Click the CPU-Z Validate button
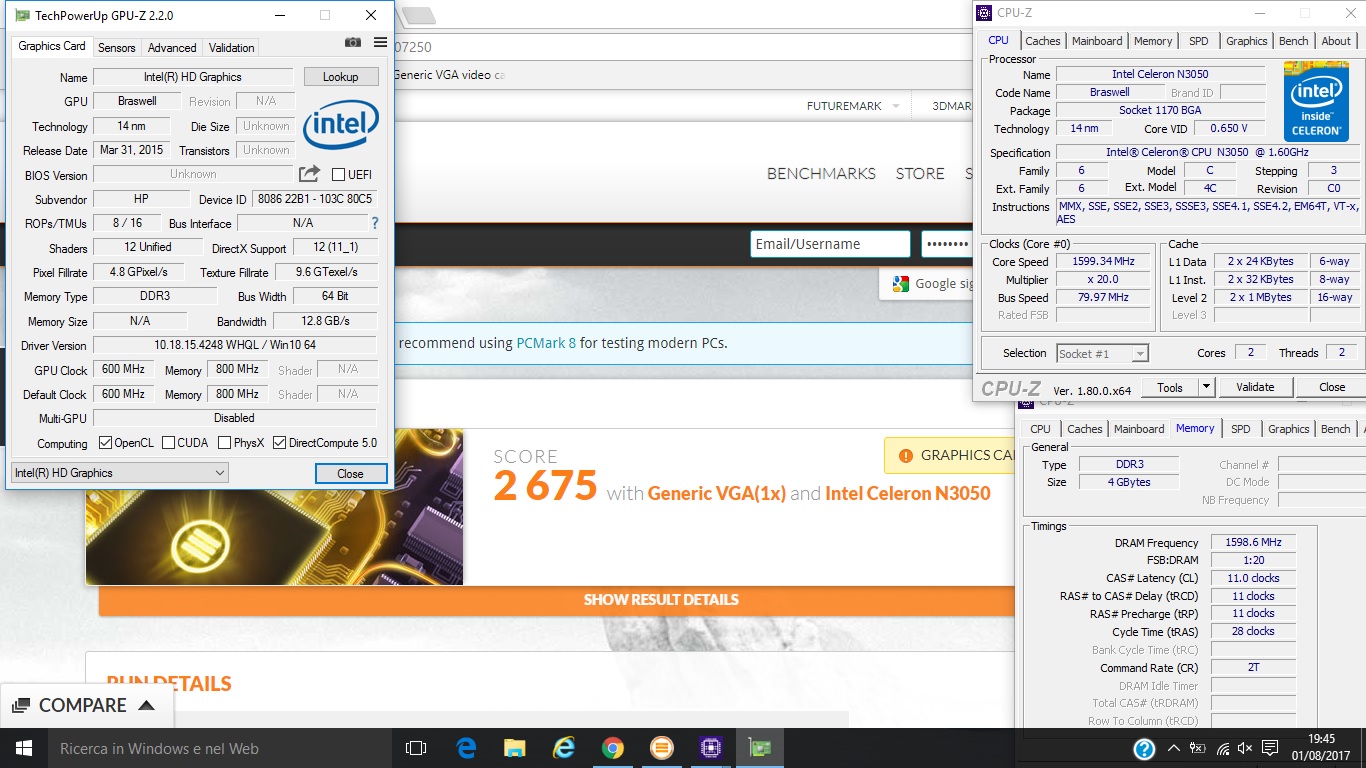The height and width of the screenshot is (768, 1366). tap(1255, 387)
